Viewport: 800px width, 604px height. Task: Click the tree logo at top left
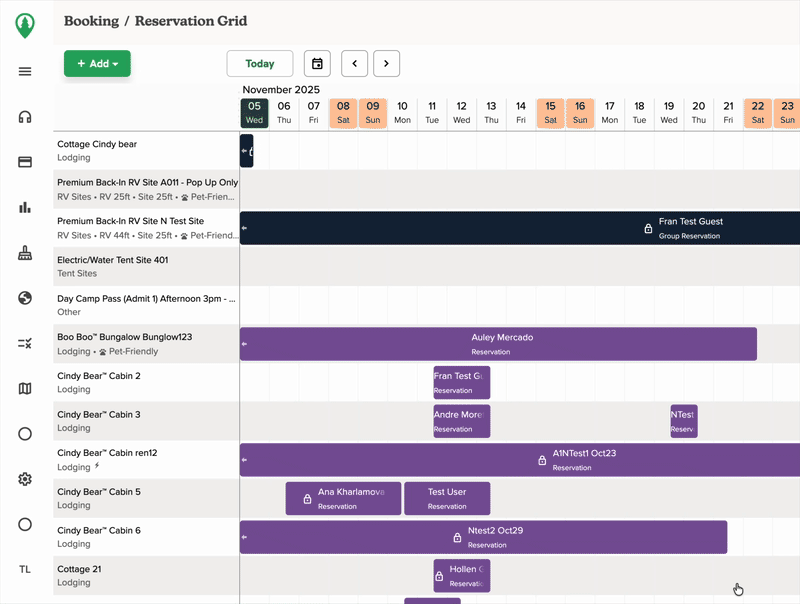(25, 24)
